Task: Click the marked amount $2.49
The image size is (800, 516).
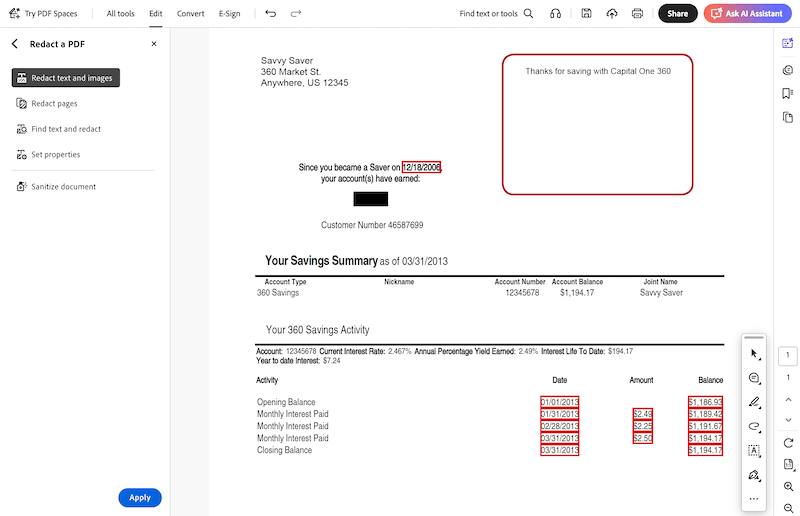Action: pyautogui.click(x=642, y=414)
